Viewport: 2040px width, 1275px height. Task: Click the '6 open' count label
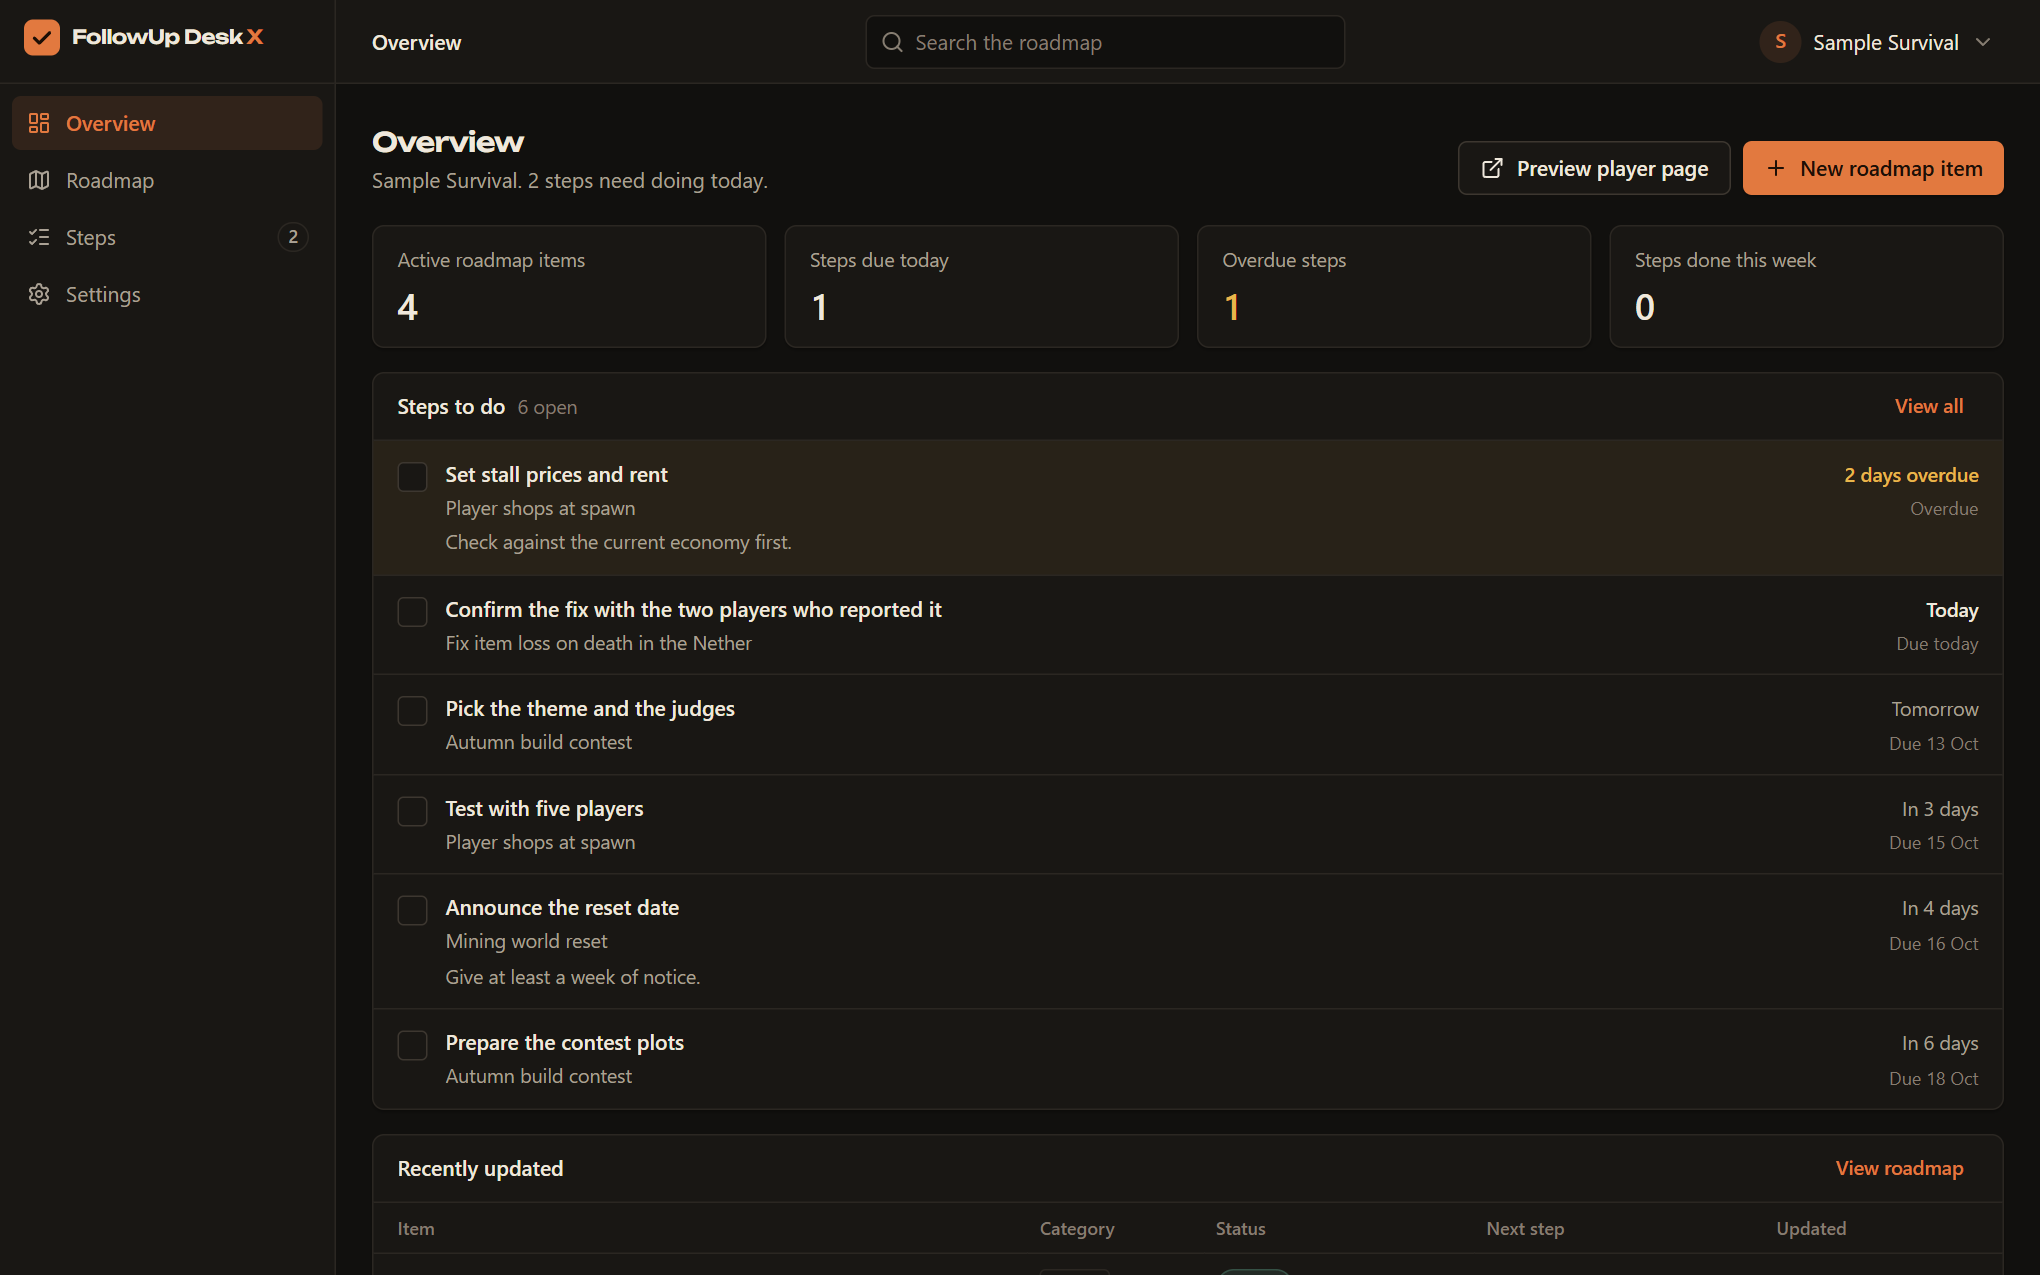[547, 407]
